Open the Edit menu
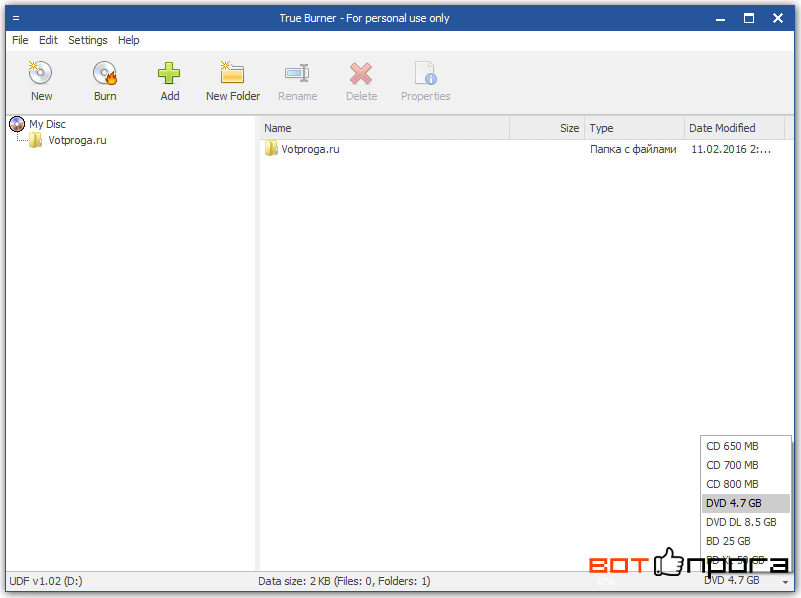This screenshot has height=598, width=801. (48, 40)
